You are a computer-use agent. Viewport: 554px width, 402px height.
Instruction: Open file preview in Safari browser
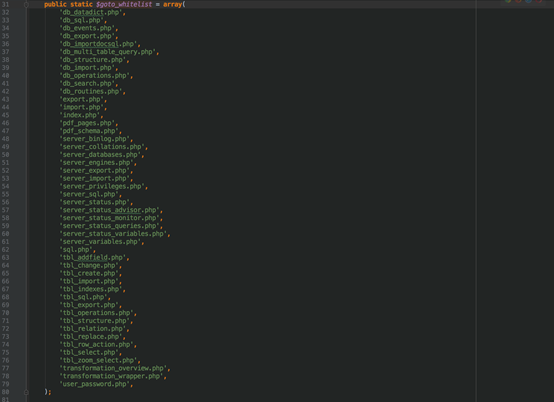coord(529,1)
